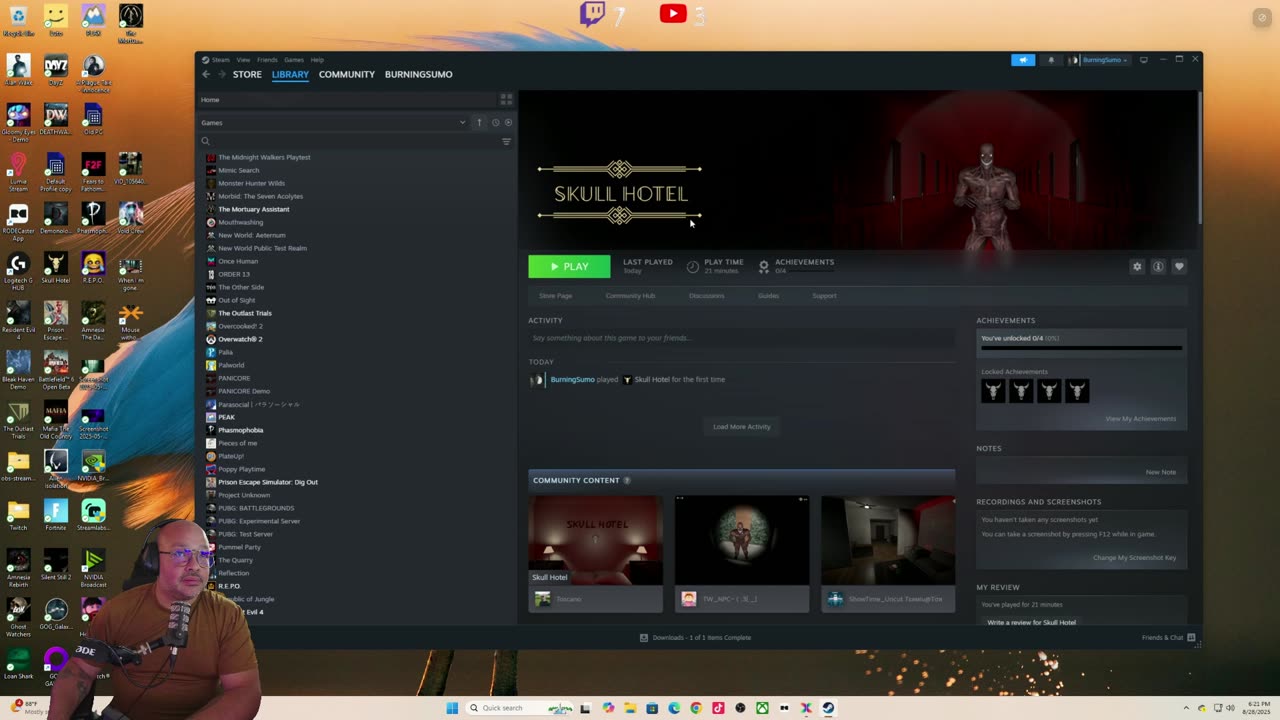Open the Games menu
Viewport: 1280px width, 720px height.
294,60
